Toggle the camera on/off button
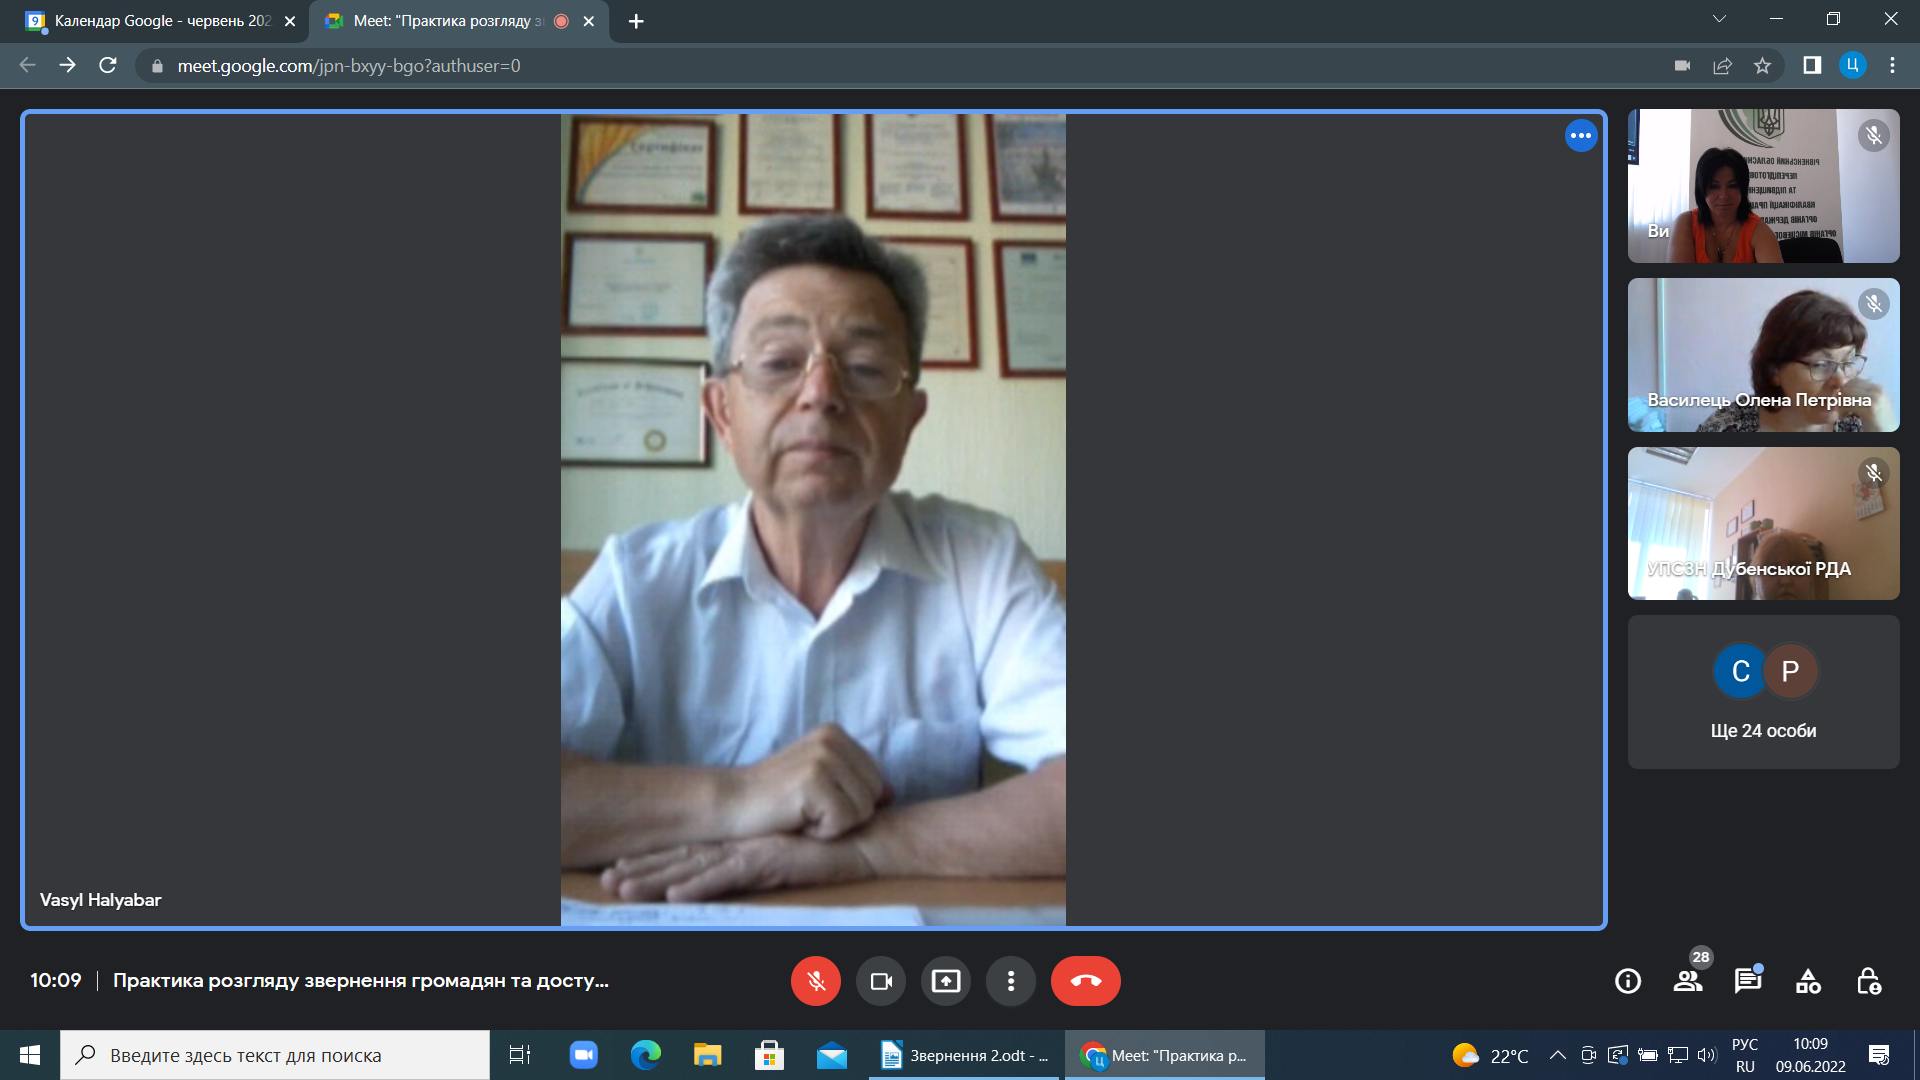1920x1080 pixels. coord(881,981)
